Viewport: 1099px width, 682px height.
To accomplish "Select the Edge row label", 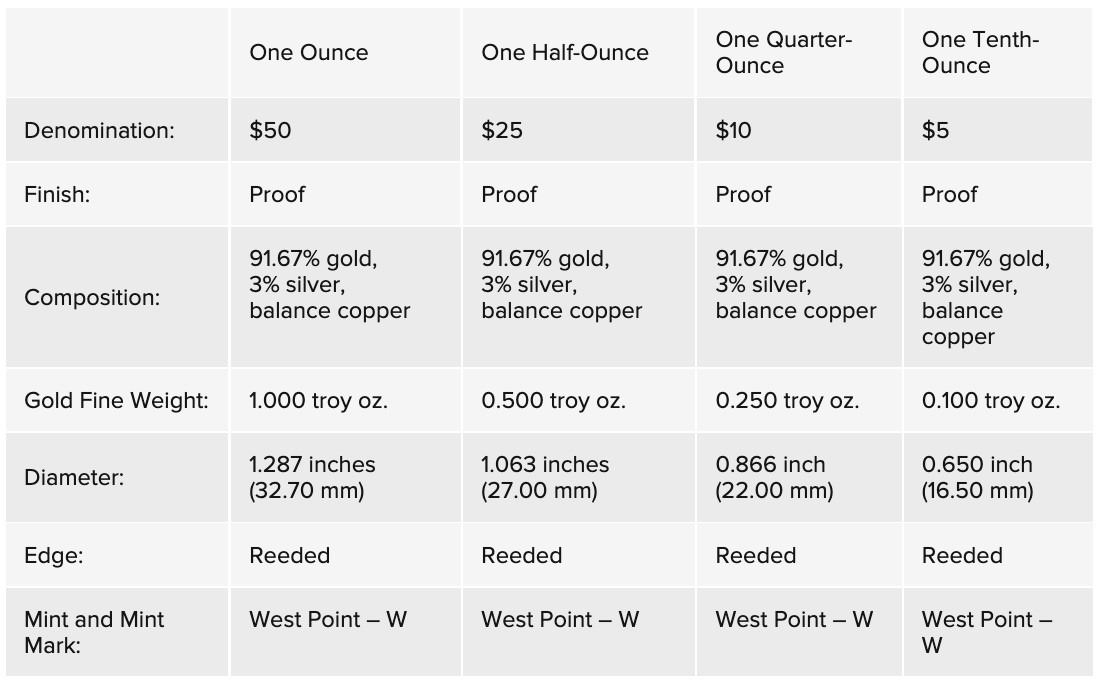I will [x=54, y=556].
